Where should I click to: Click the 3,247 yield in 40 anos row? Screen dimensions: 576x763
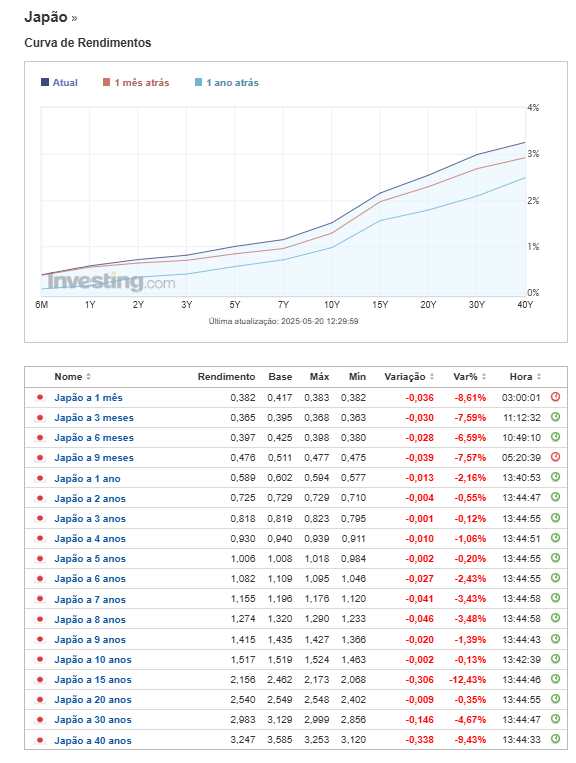[x=243, y=740]
